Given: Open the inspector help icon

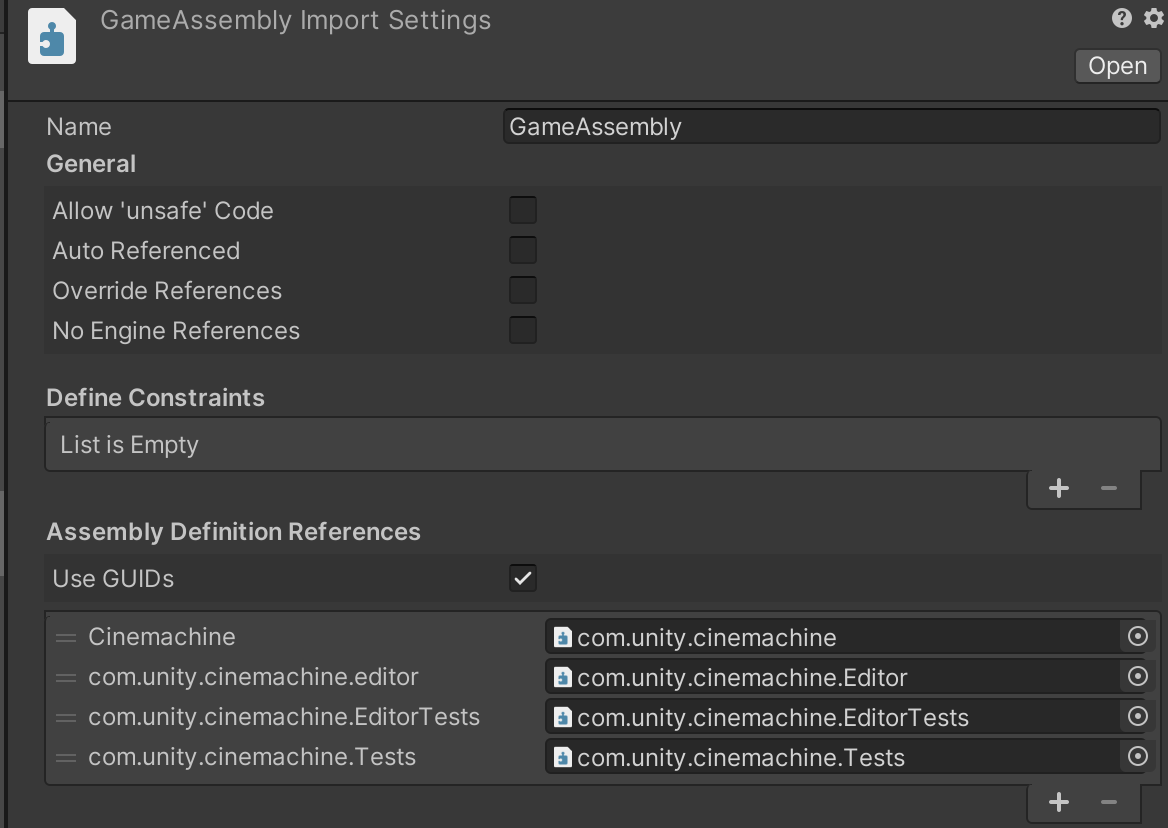Looking at the screenshot, I should point(1122,18).
